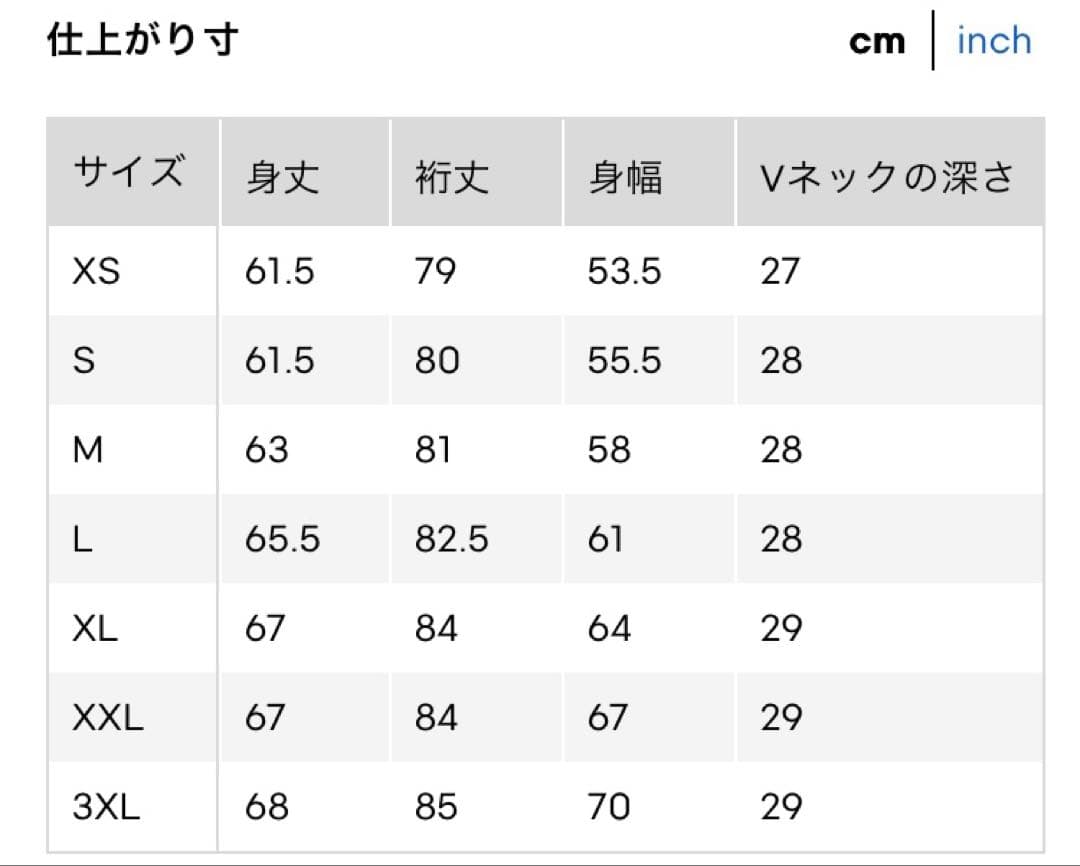This screenshot has width=1080, height=866.
Task: Select the S size row label
Action: [84, 360]
